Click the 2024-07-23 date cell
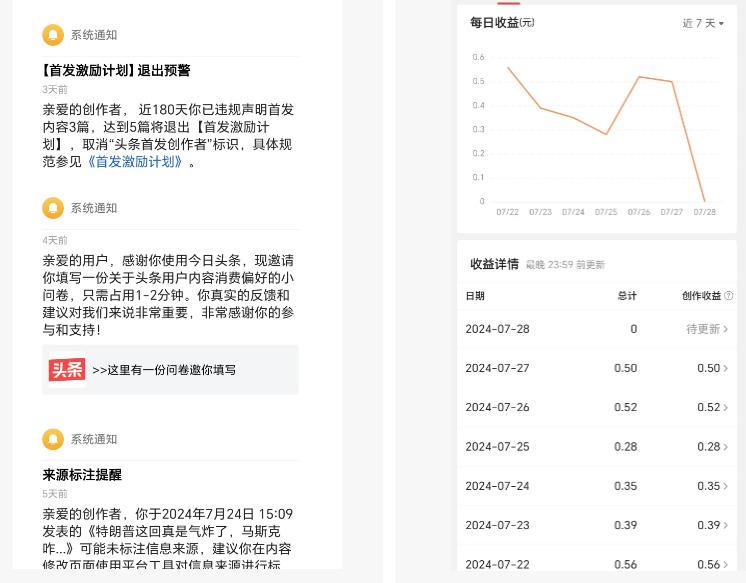The image size is (746, 583). (x=497, y=525)
